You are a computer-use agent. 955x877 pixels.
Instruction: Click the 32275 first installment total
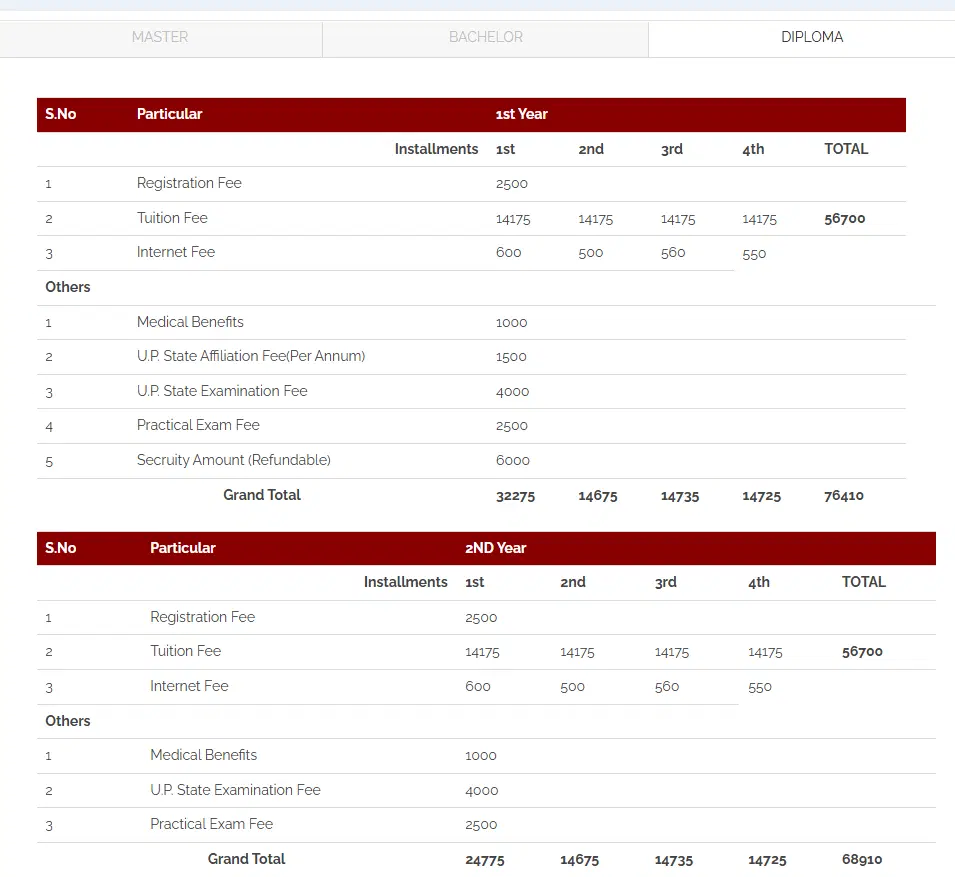(x=515, y=496)
